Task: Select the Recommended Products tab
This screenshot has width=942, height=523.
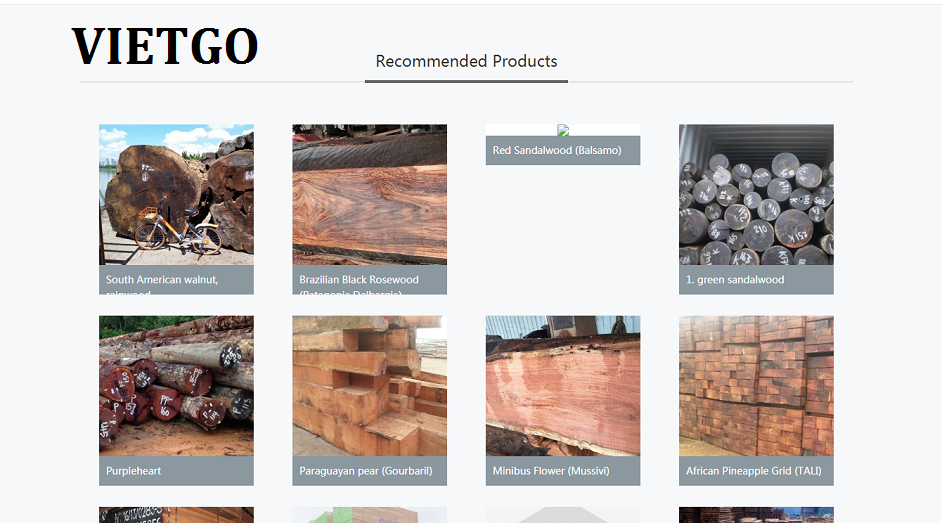Action: tap(466, 61)
